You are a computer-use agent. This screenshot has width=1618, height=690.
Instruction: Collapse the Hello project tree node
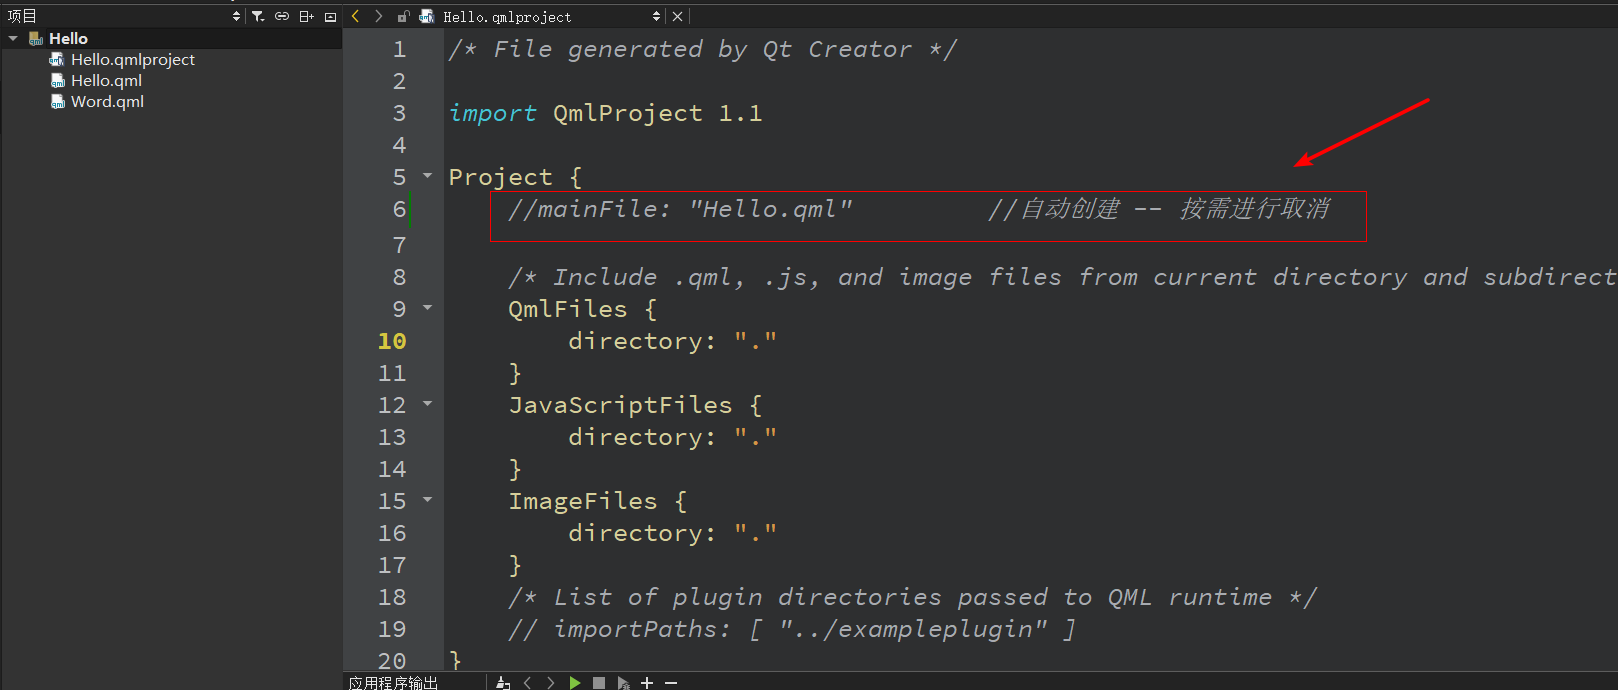[x=13, y=38]
